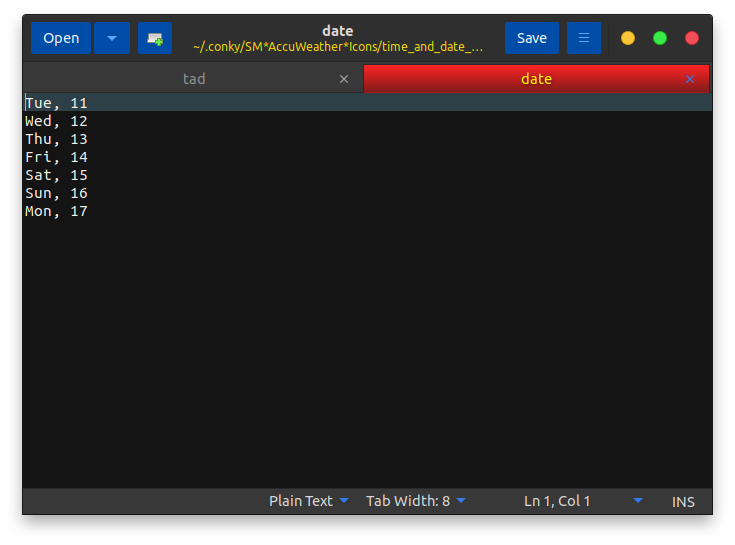Click the Open button
This screenshot has width=735, height=545.
pyautogui.click(x=61, y=38)
